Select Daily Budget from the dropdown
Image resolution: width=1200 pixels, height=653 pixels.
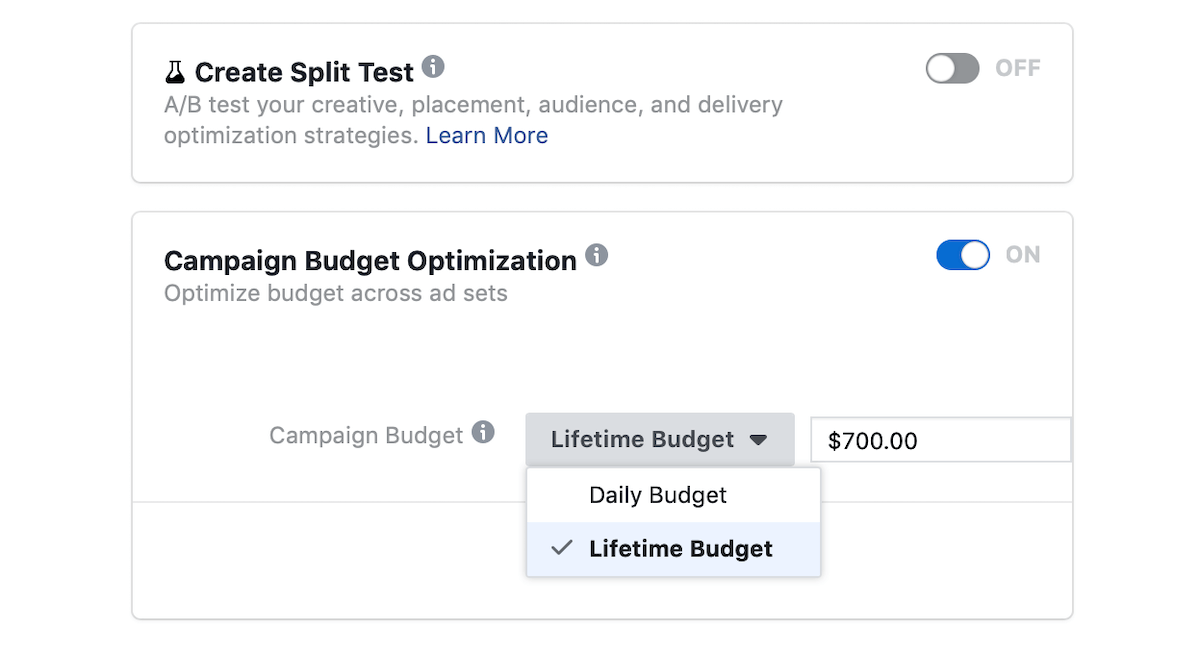point(672,494)
